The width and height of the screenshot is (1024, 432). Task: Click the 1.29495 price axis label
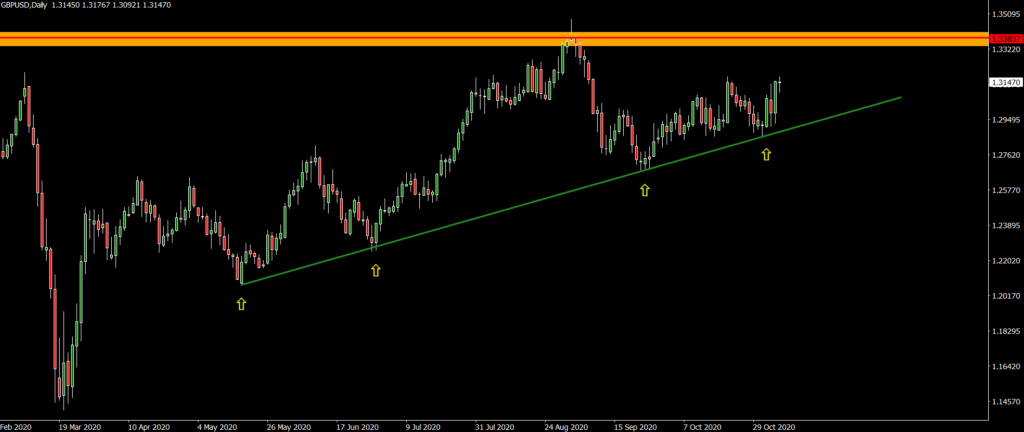(x=1005, y=120)
